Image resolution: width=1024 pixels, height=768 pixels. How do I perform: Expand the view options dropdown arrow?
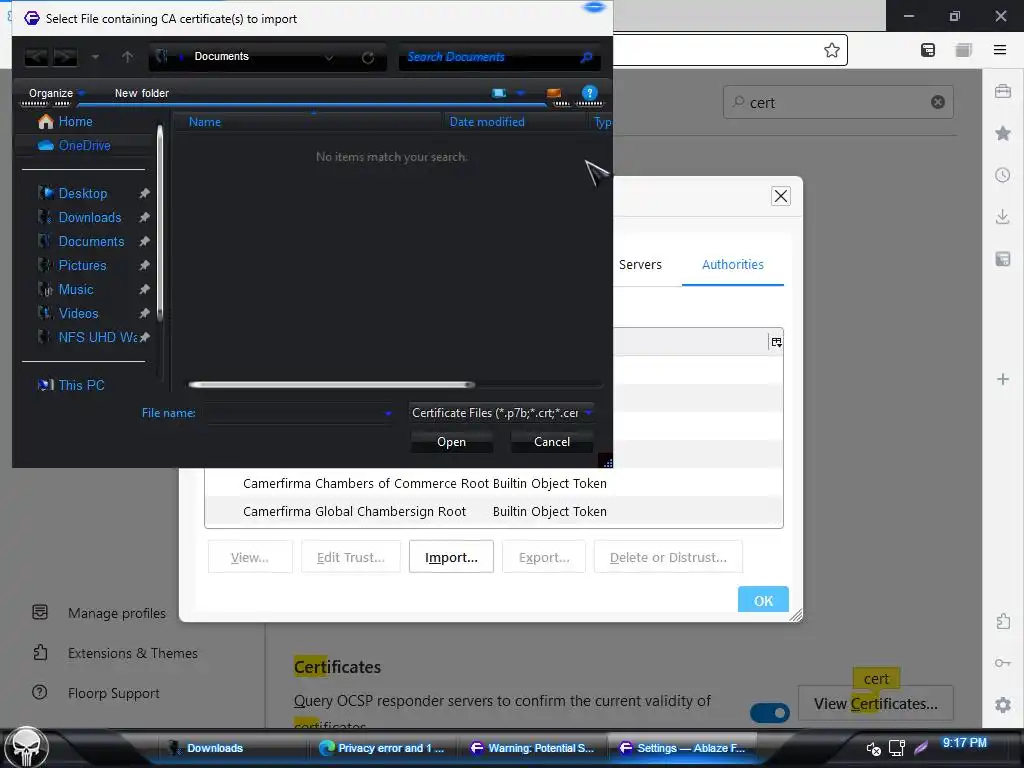pyautogui.click(x=520, y=93)
